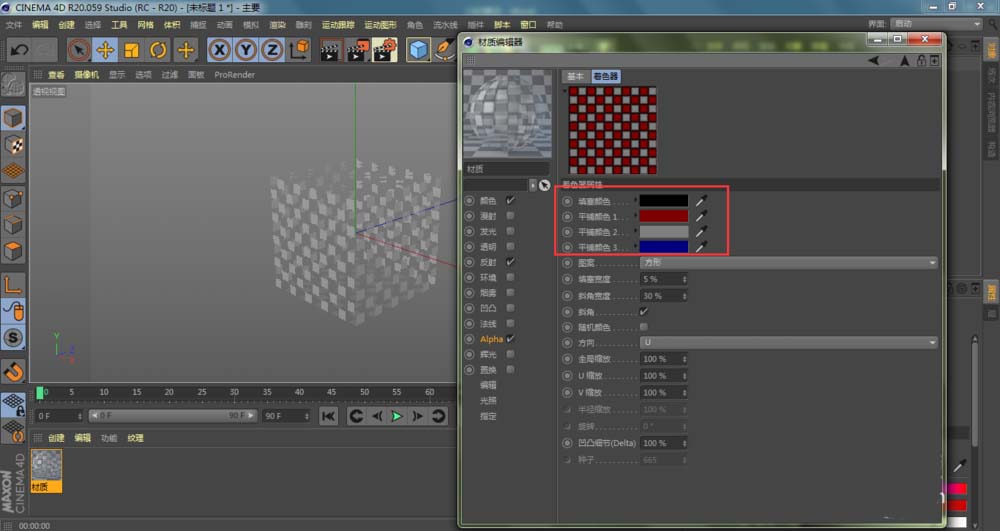Select Texture mode checkered cube icon
The width and height of the screenshot is (1000, 531).
pyautogui.click(x=13, y=145)
